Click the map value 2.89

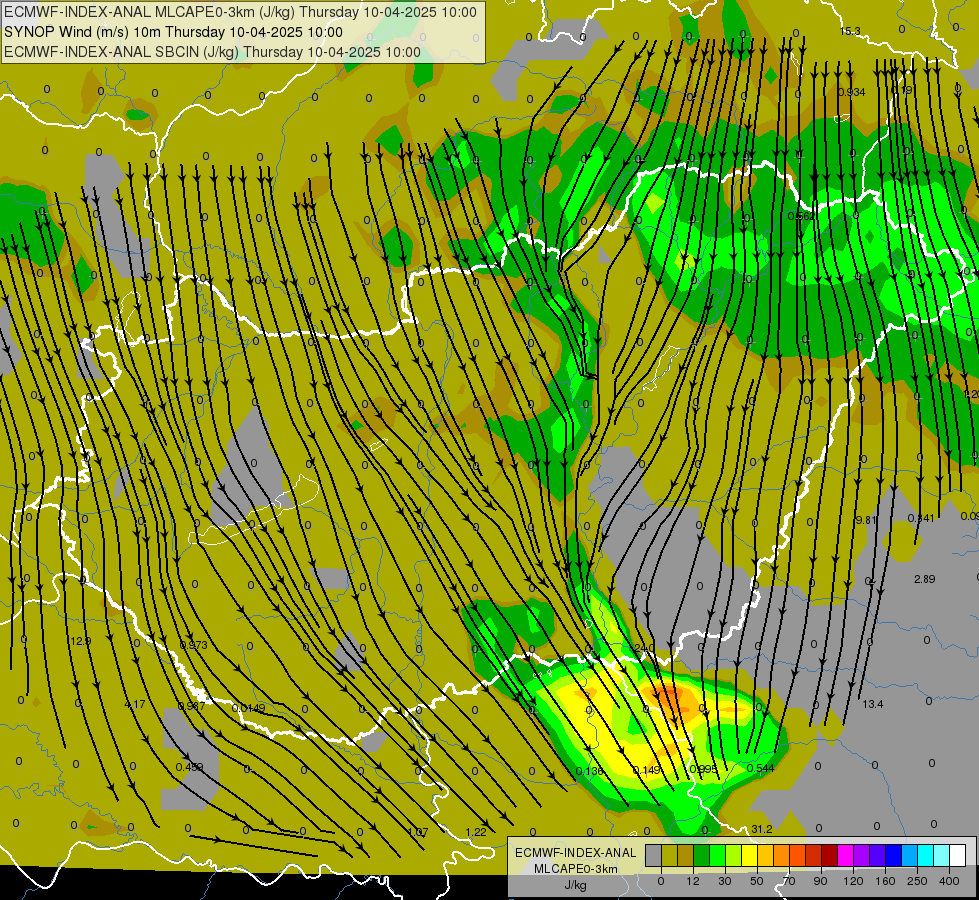[x=925, y=579]
